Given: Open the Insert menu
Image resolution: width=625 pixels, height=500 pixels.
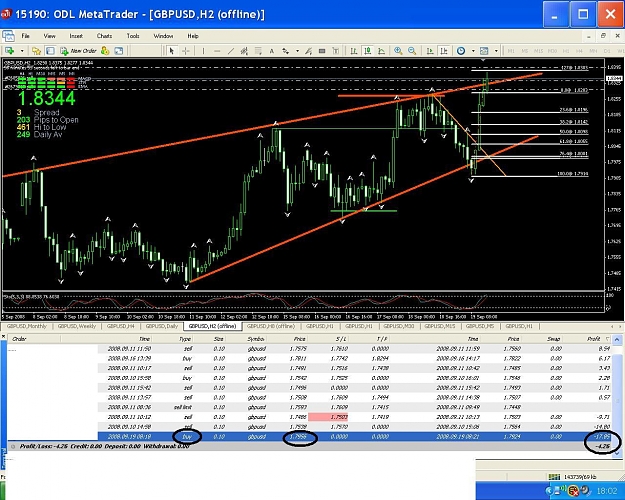Looking at the screenshot, I should coord(76,36).
